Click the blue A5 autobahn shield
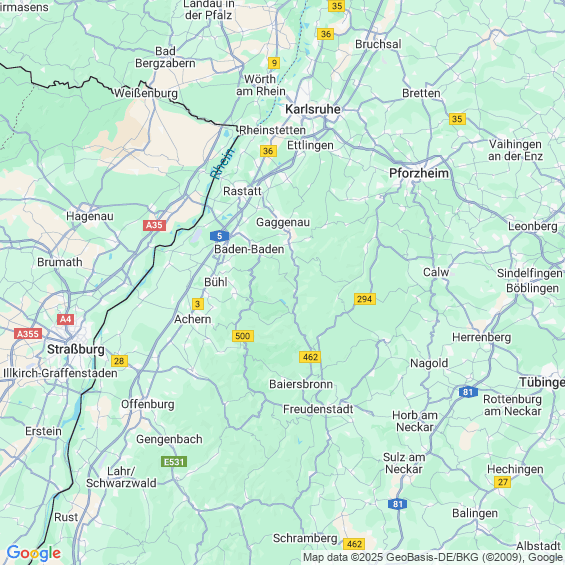This screenshot has height=565, width=565. [x=219, y=236]
